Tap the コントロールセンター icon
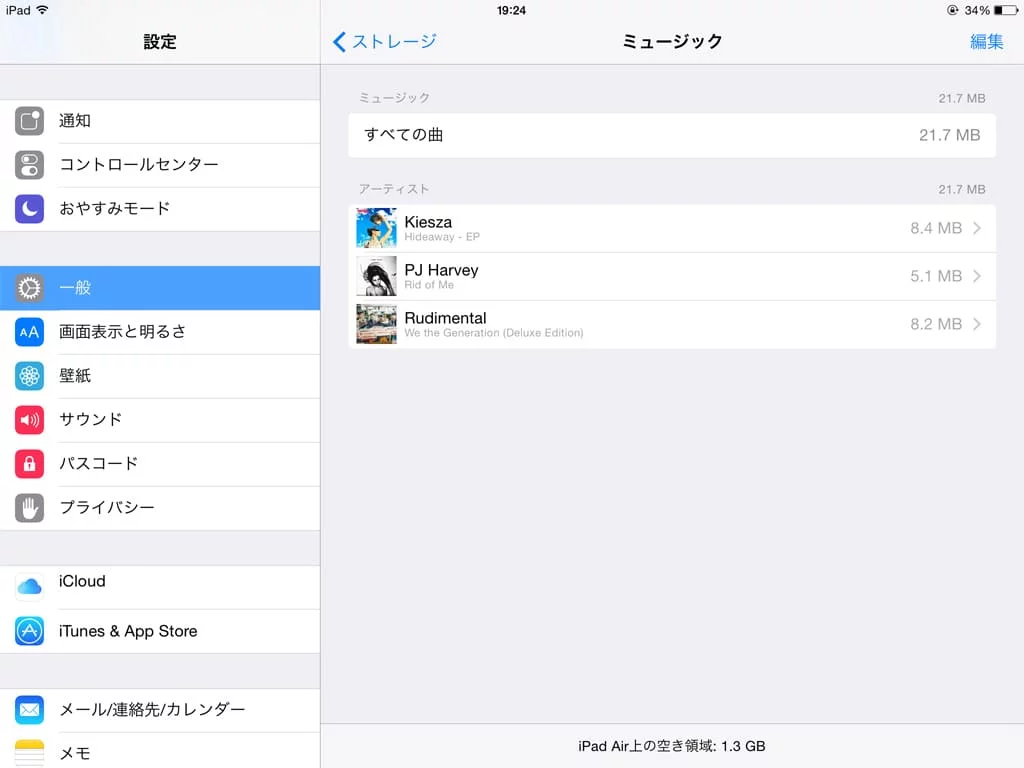Image resolution: width=1024 pixels, height=768 pixels. point(29,165)
